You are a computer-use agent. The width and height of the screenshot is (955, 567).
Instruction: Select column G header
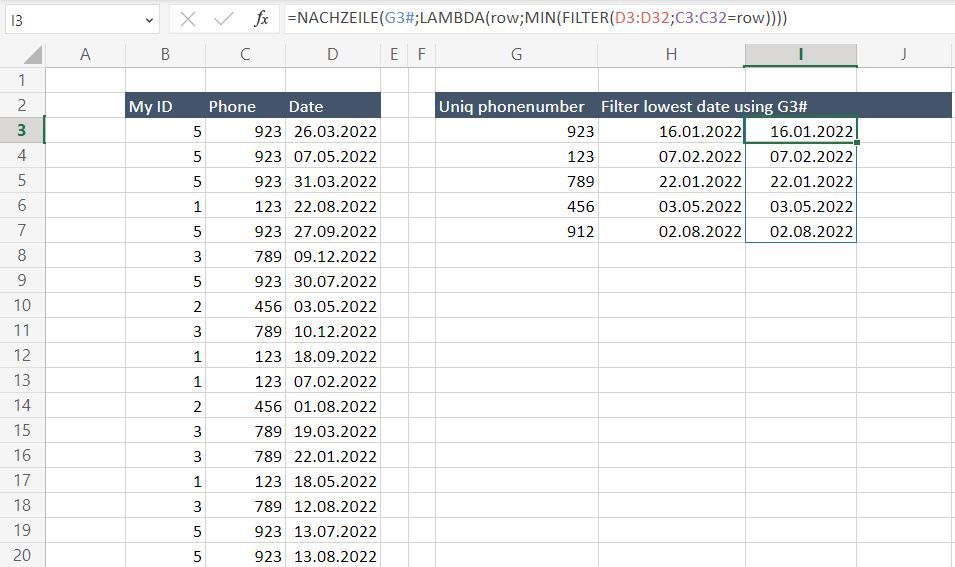pos(516,55)
